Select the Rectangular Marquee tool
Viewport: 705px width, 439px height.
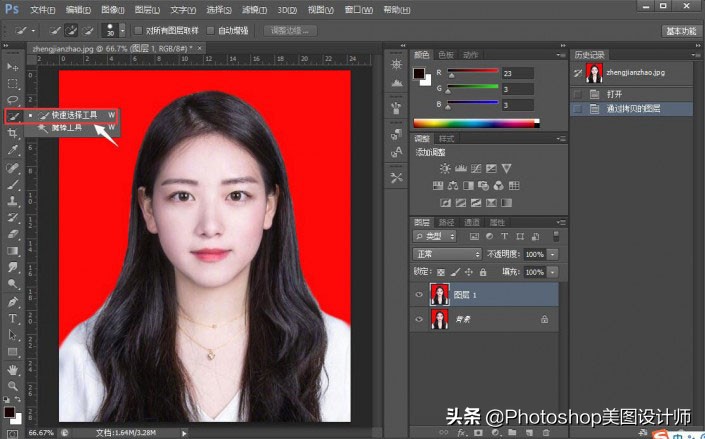pyautogui.click(x=13, y=83)
